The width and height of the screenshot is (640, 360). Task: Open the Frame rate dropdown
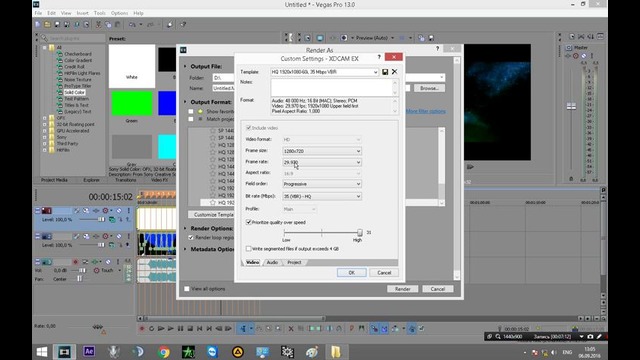[322, 162]
